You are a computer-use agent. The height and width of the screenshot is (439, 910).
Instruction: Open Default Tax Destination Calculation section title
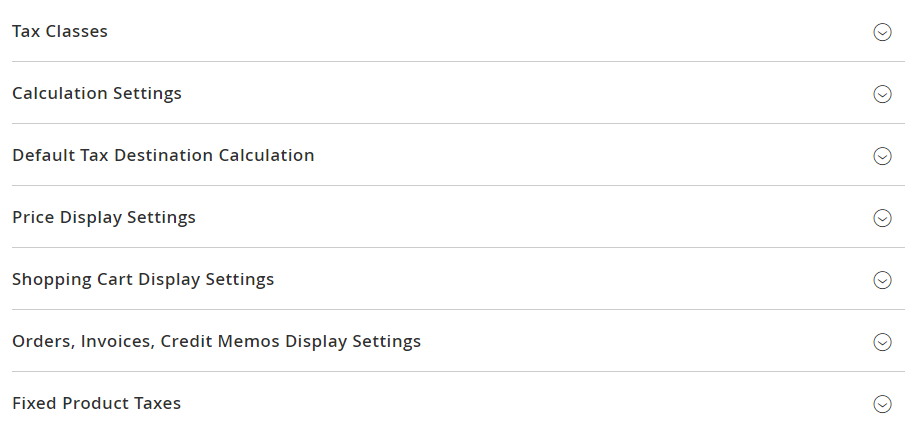163,155
